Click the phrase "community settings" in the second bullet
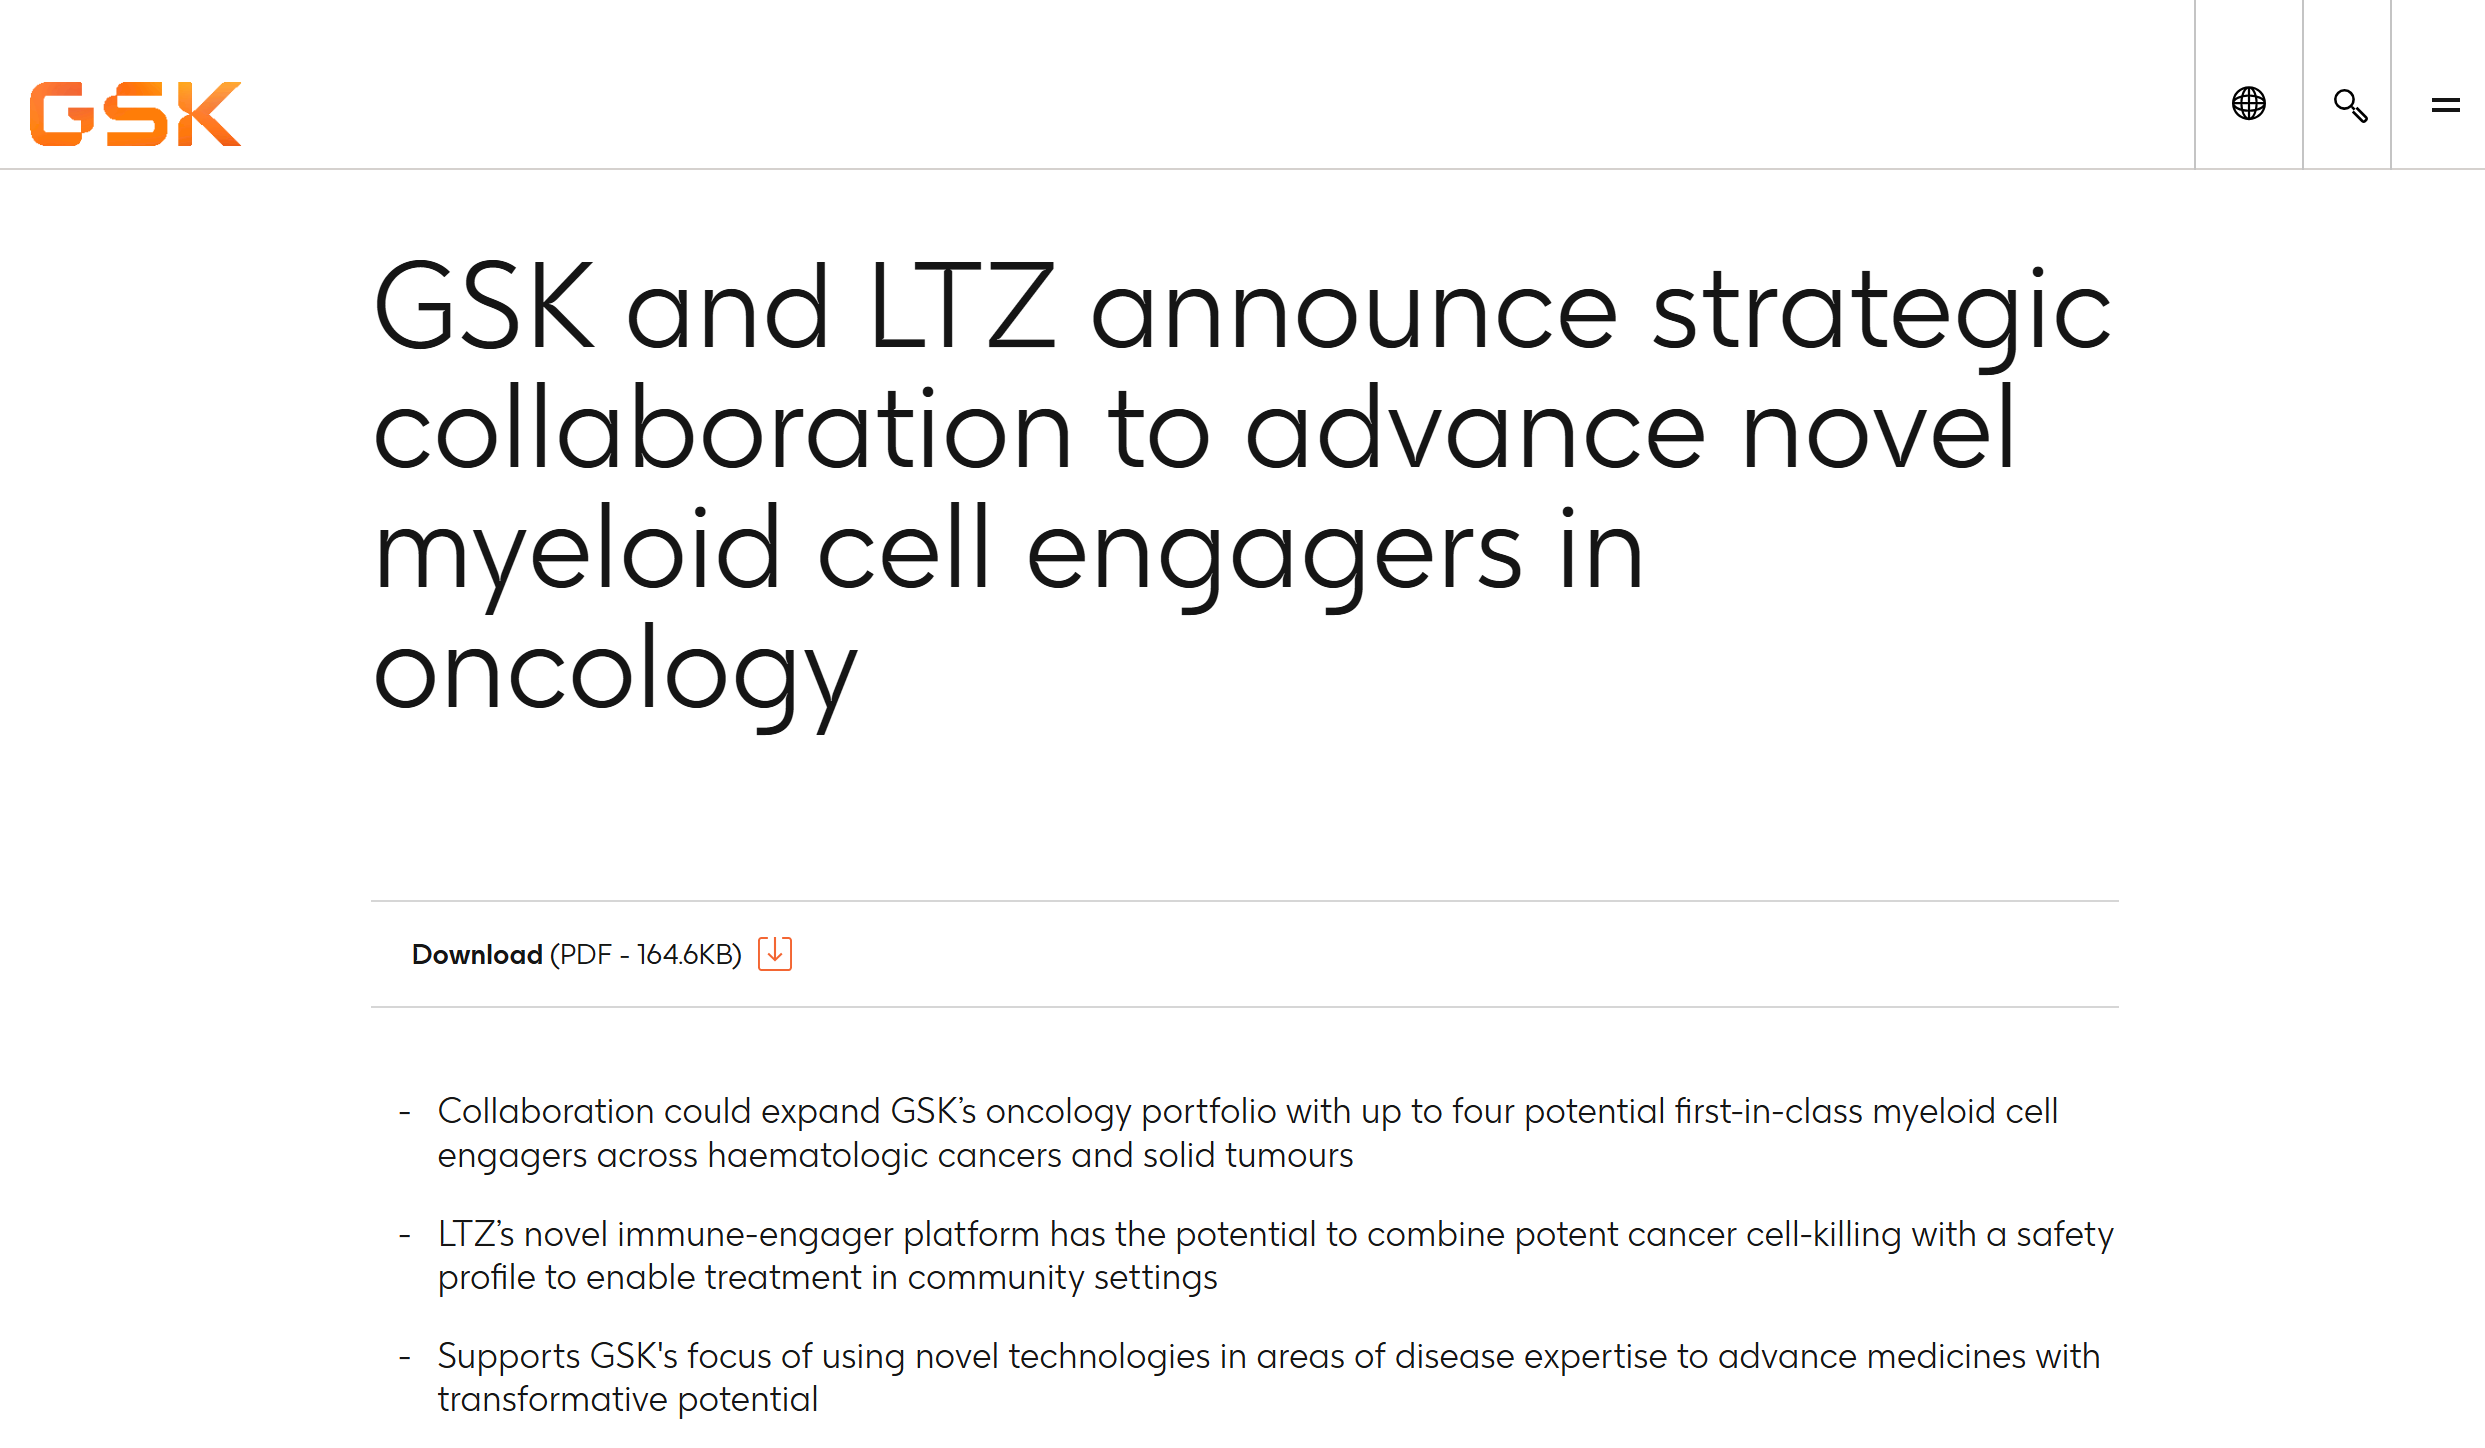Screen dimensions: 2485x1448 1062,1277
